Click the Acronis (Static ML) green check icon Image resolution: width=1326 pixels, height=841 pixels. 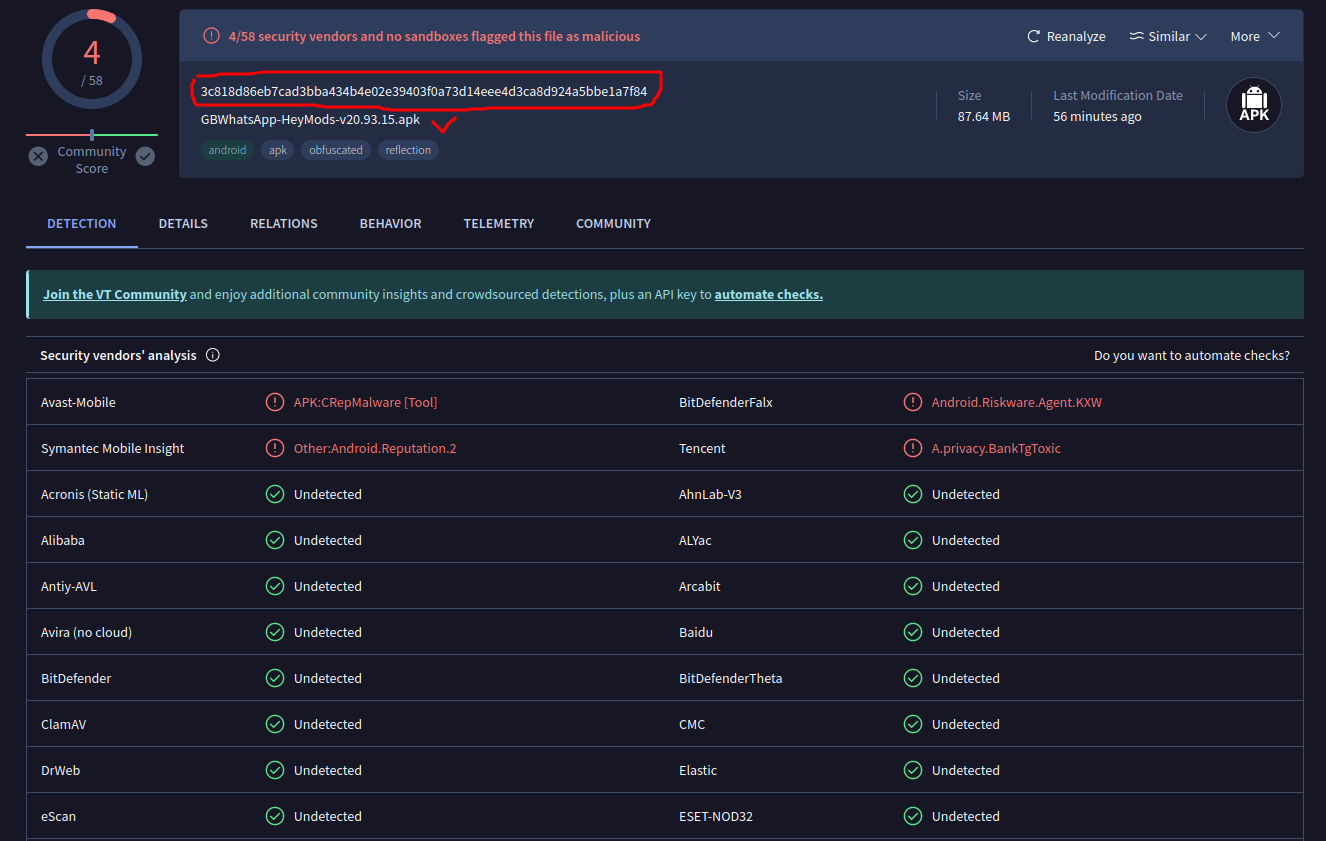pos(275,494)
